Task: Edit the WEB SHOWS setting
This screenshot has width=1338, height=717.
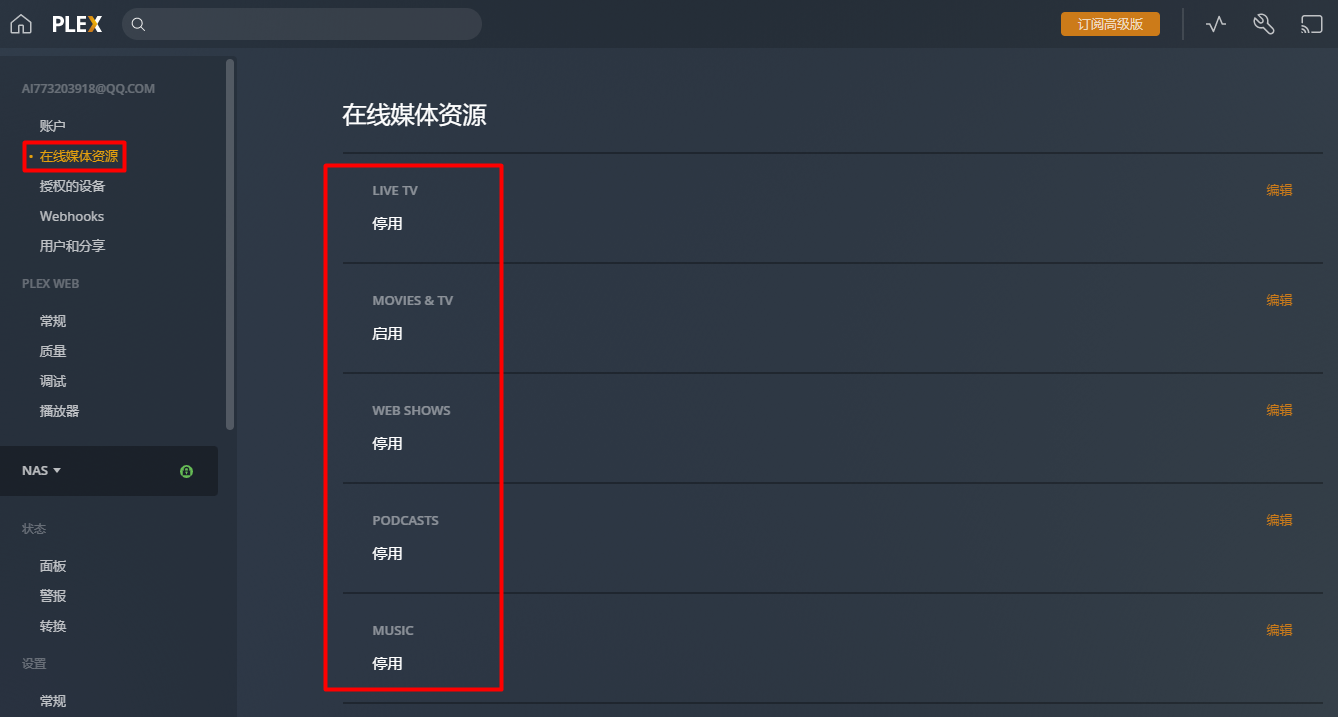Action: (x=1279, y=410)
